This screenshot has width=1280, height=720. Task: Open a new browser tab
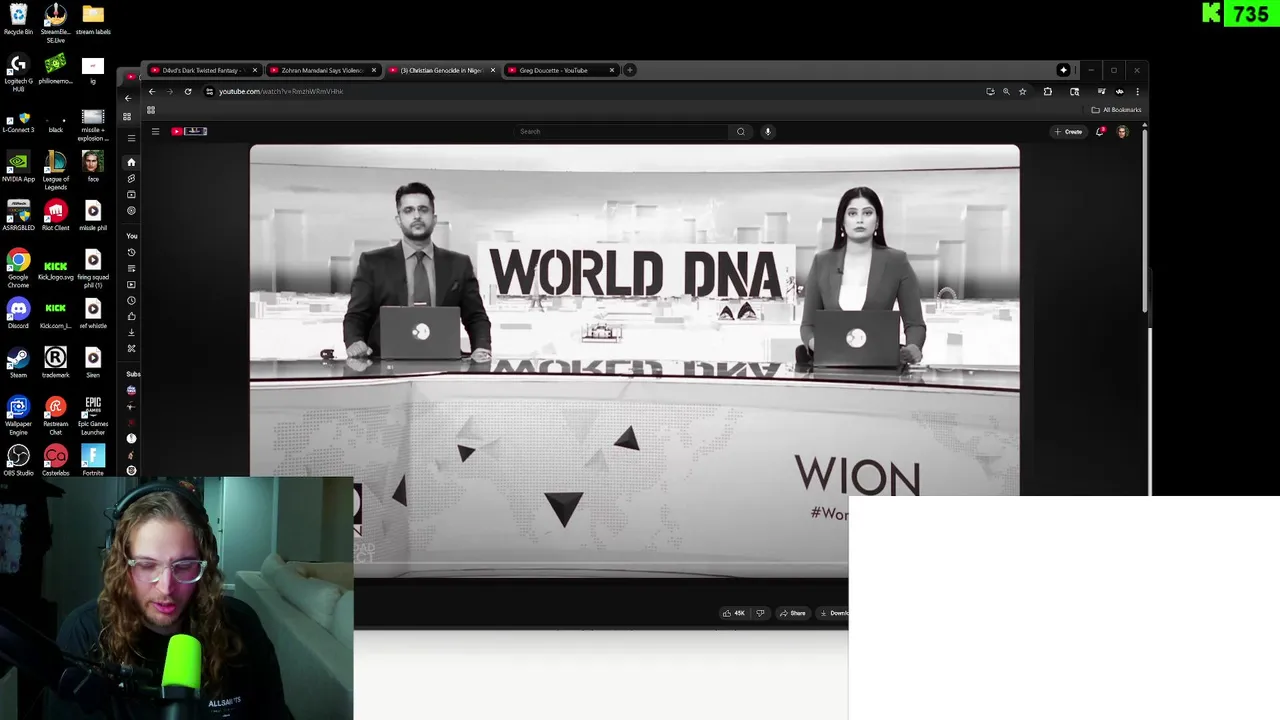(630, 70)
